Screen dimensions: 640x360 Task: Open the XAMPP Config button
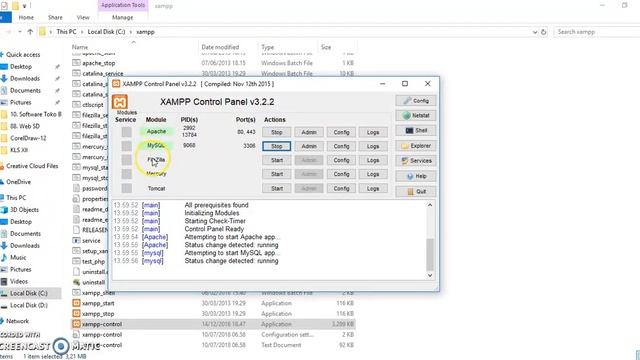pyautogui.click(x=416, y=100)
